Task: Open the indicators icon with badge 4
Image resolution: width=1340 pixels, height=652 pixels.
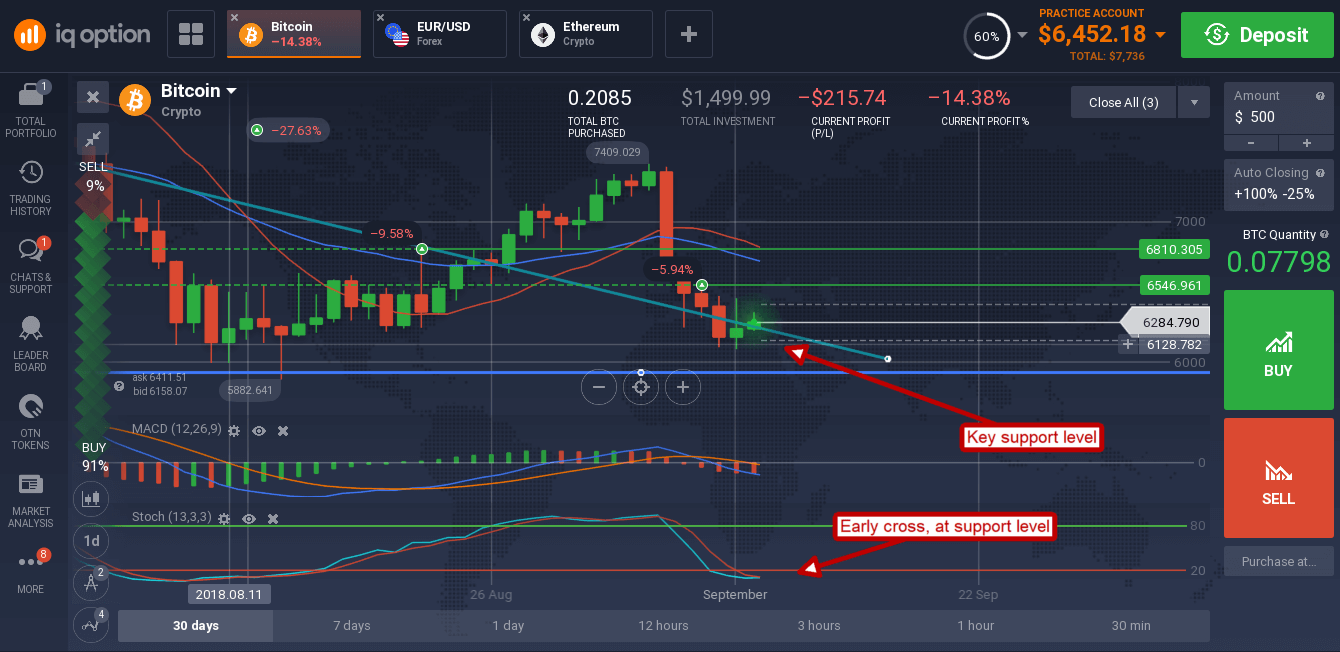Action: point(91,624)
